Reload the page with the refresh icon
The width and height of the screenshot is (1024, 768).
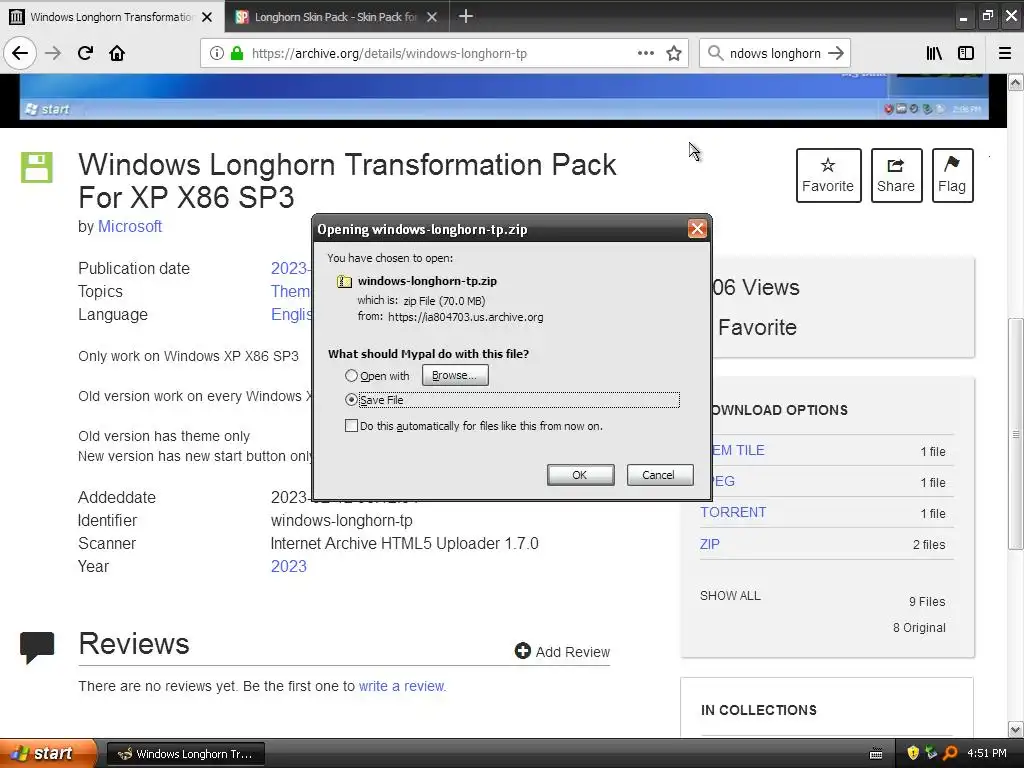pyautogui.click(x=85, y=53)
